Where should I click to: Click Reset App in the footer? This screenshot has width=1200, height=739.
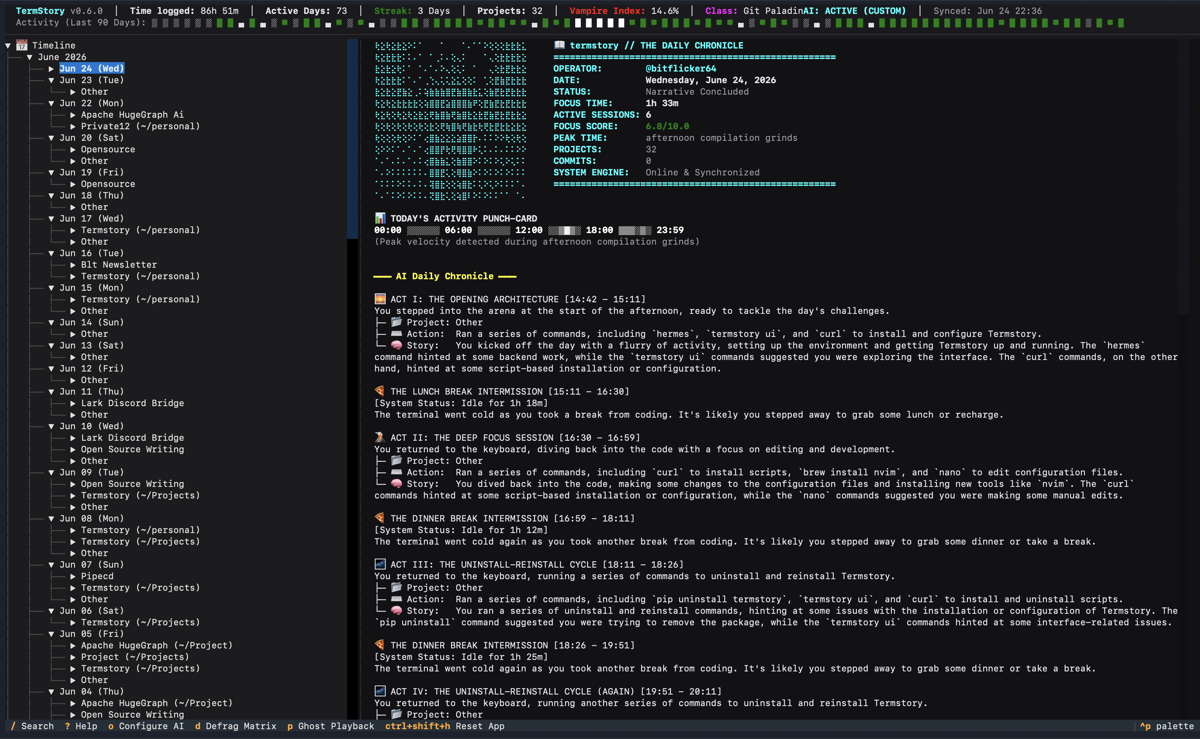pos(445,726)
